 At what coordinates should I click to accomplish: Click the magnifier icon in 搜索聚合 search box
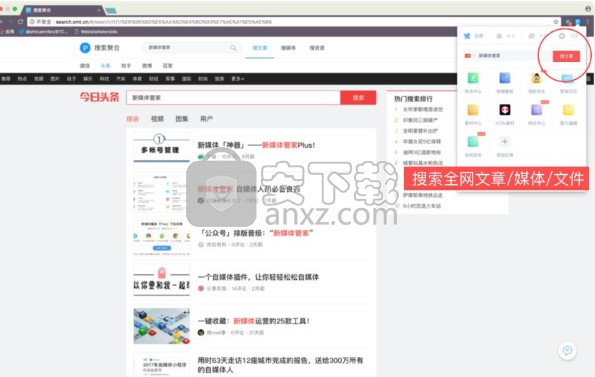(233, 48)
